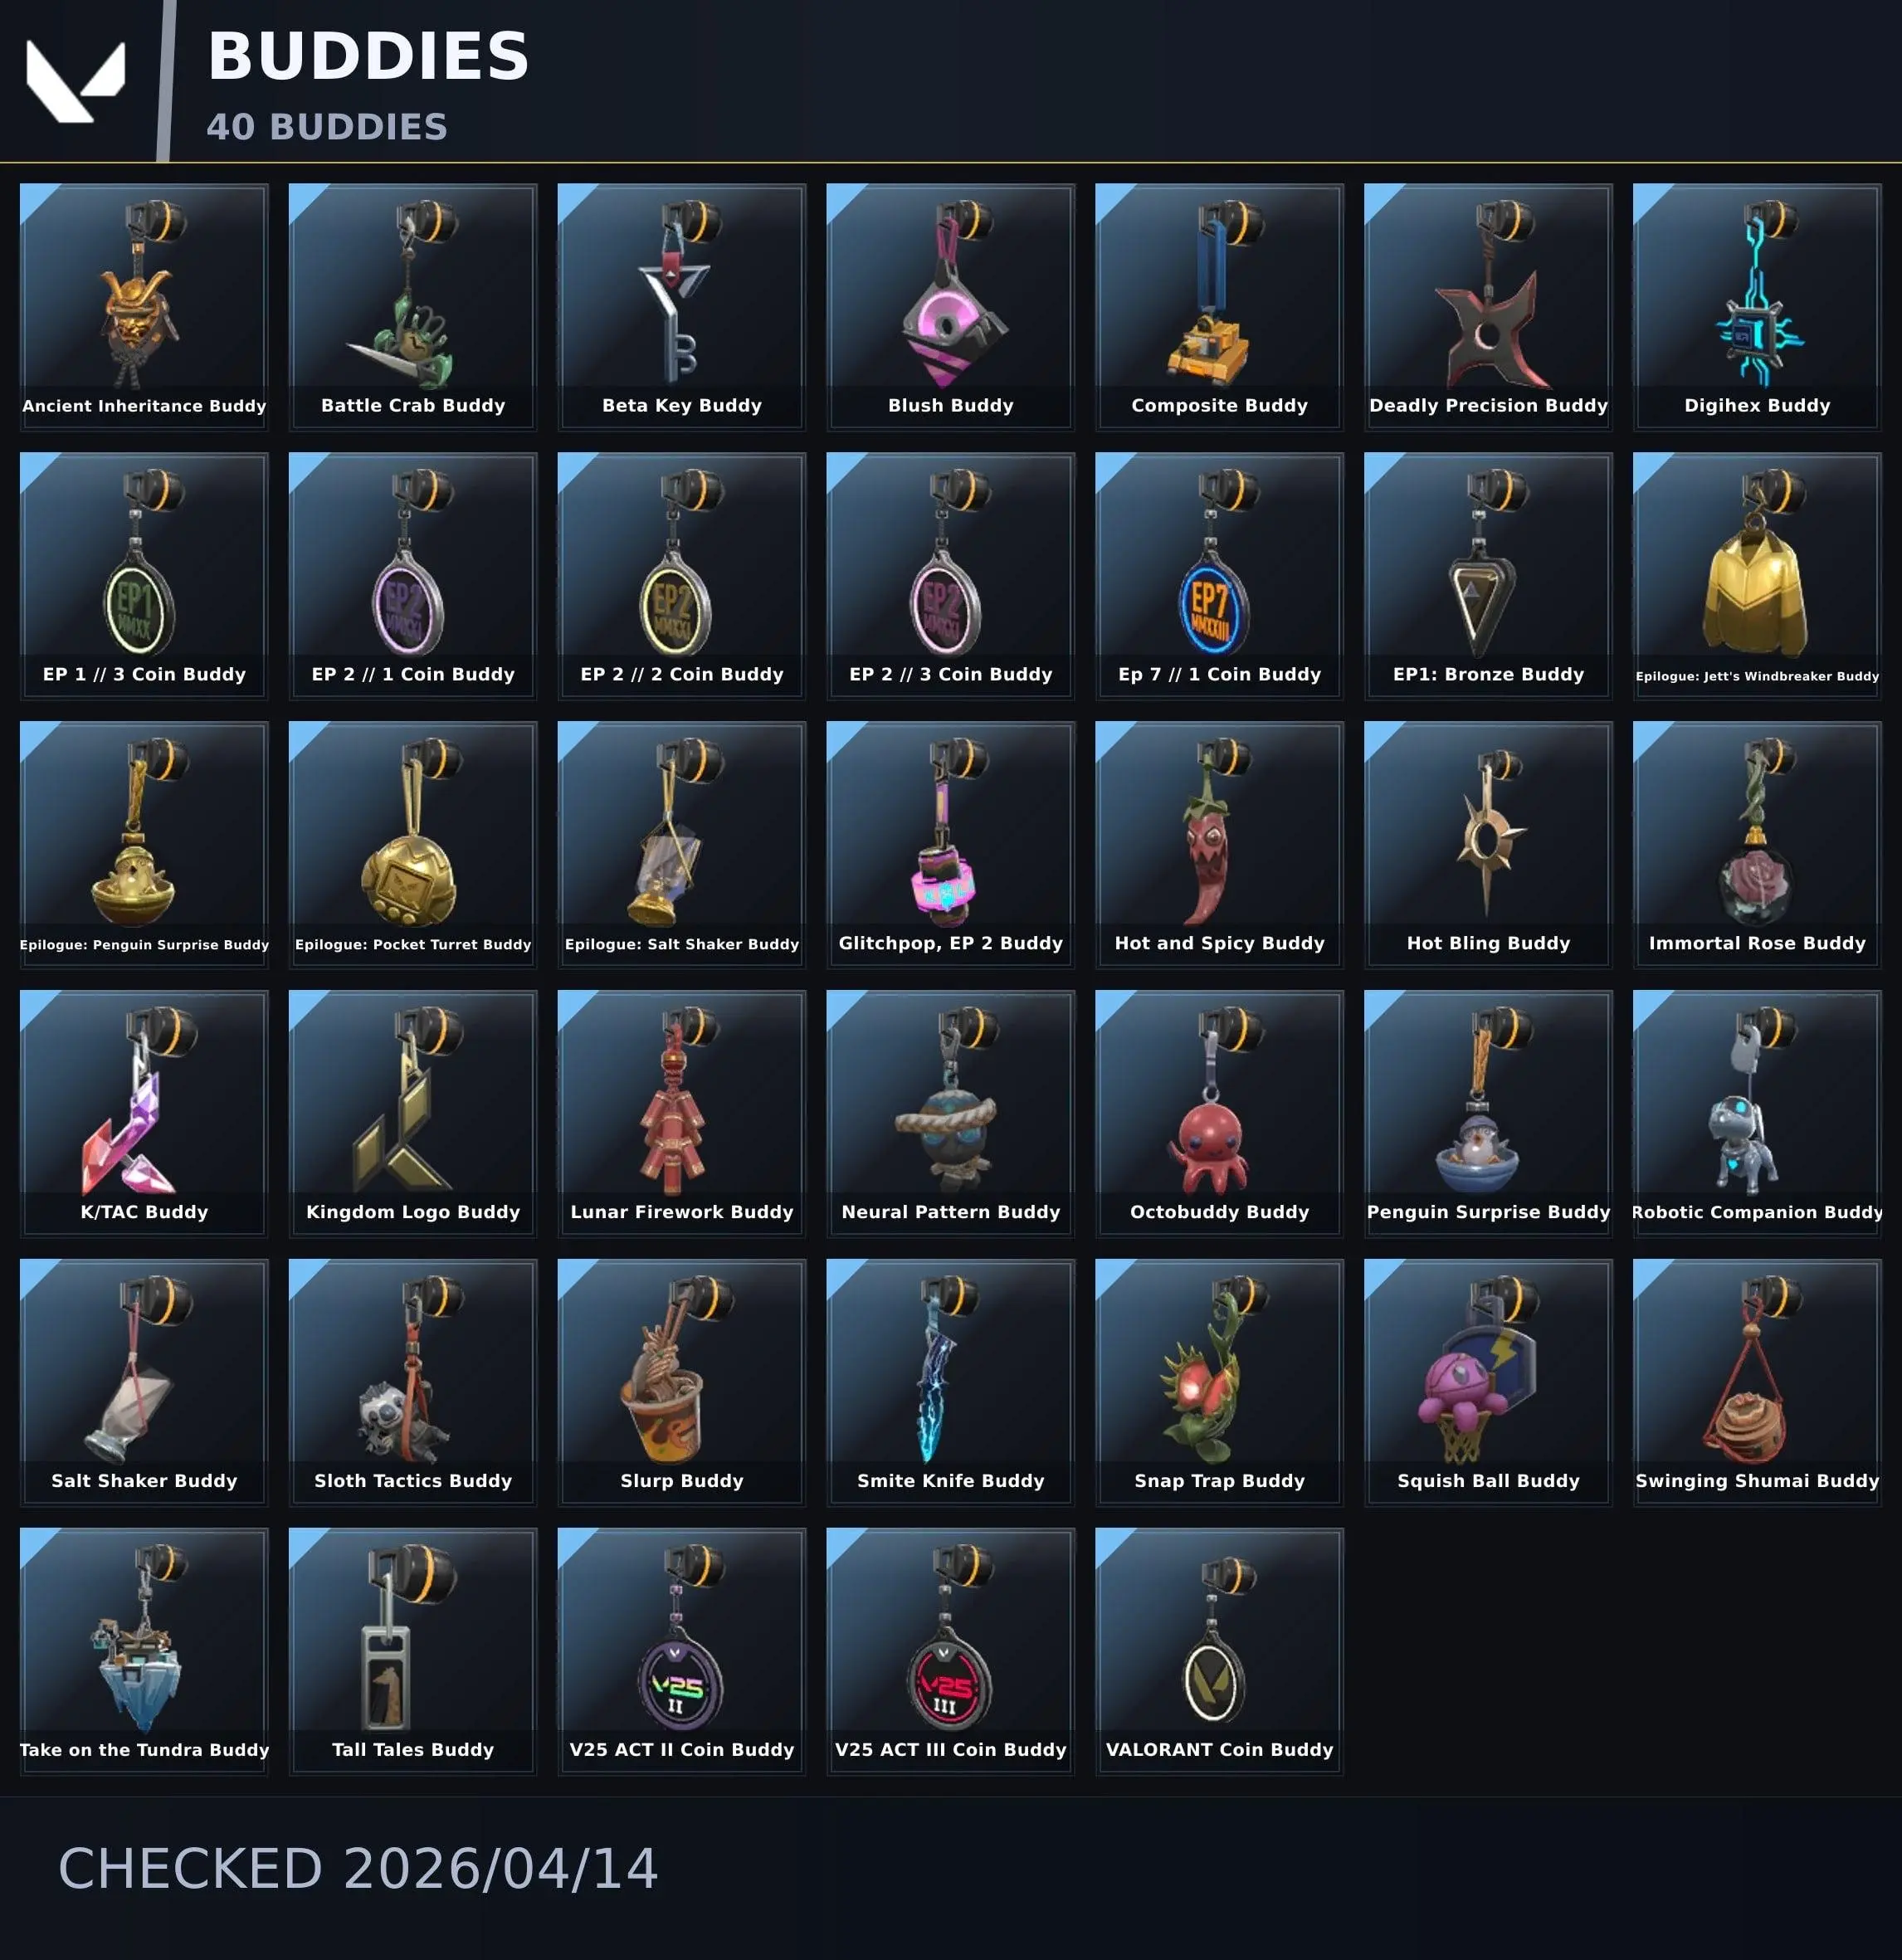Open the Kingdom Logo Buddy

point(413,1114)
